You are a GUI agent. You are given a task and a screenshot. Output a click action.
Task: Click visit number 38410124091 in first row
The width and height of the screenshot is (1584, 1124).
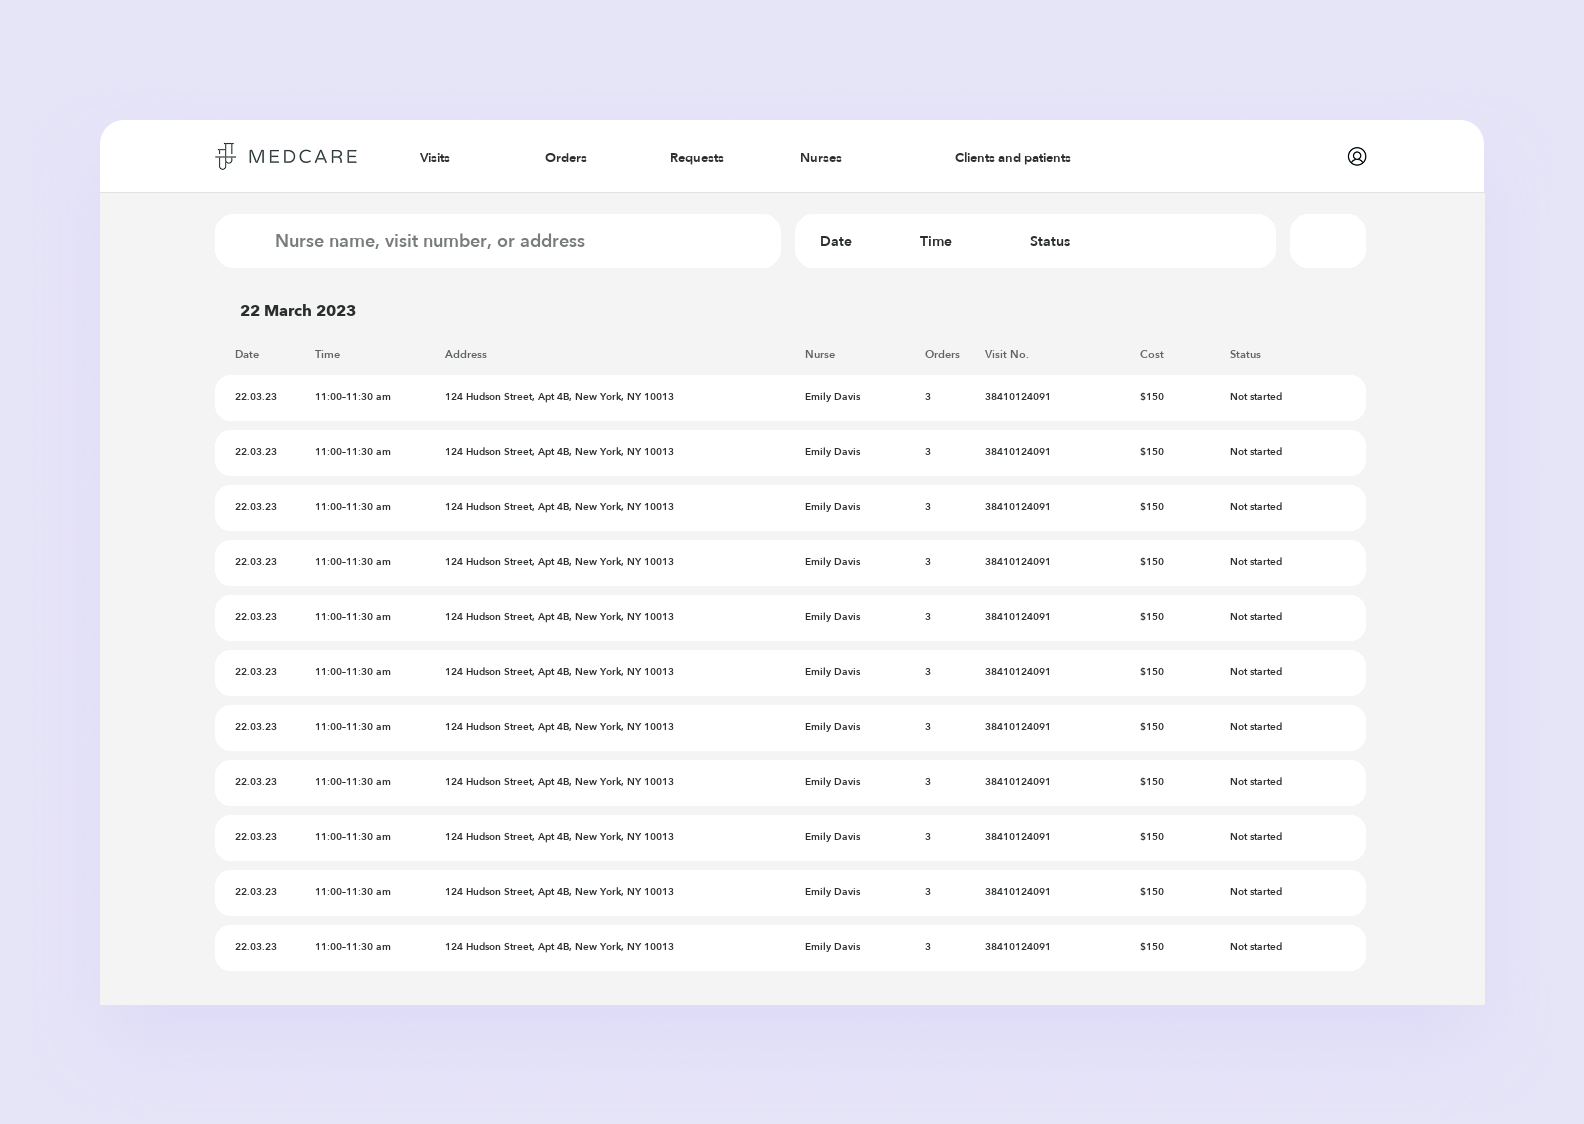1018,397
